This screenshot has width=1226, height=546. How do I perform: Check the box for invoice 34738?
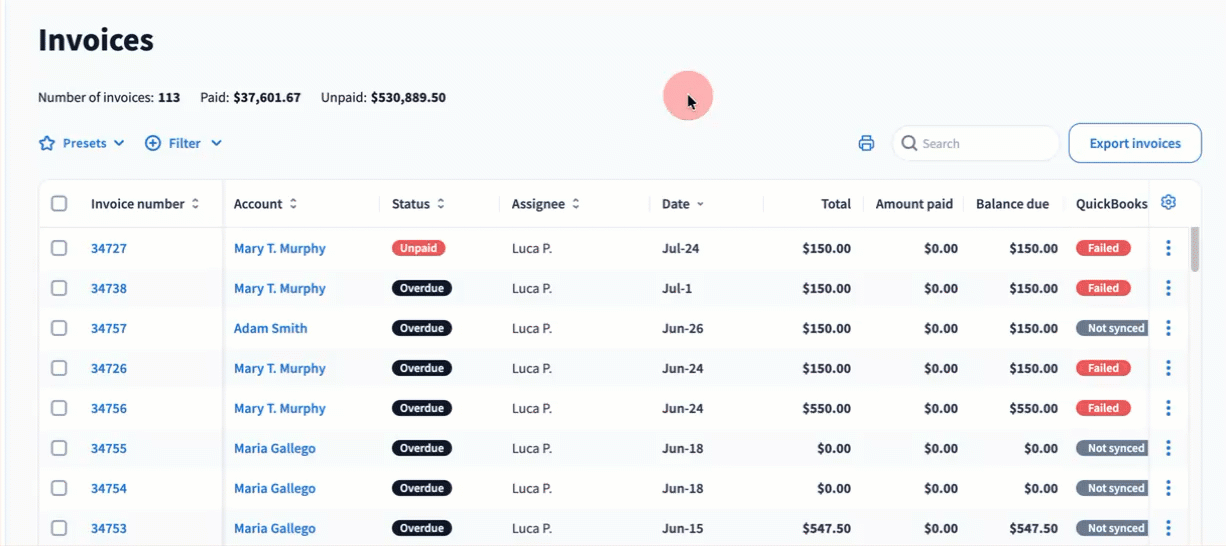point(59,288)
